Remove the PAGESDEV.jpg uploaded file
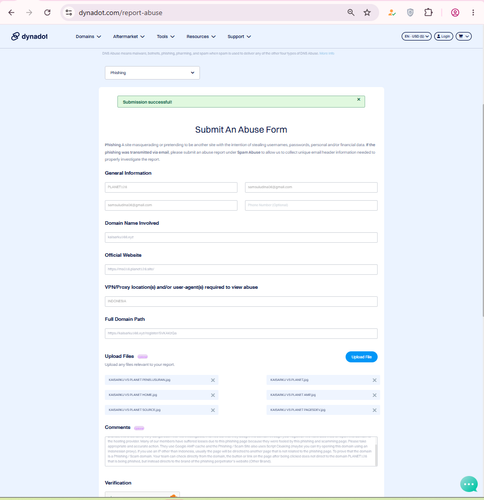Viewport: 484px width, 500px height. [374, 410]
